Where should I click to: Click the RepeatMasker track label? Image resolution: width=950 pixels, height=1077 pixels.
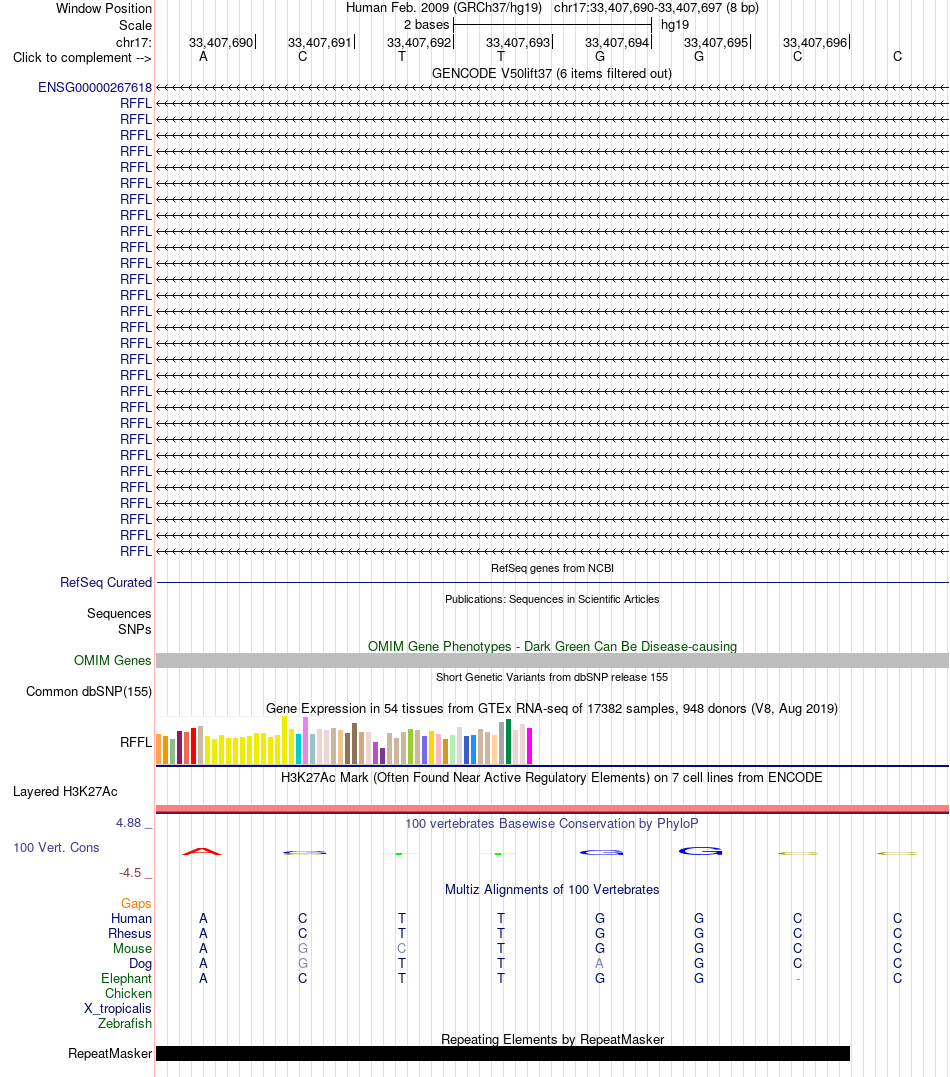coord(110,1054)
